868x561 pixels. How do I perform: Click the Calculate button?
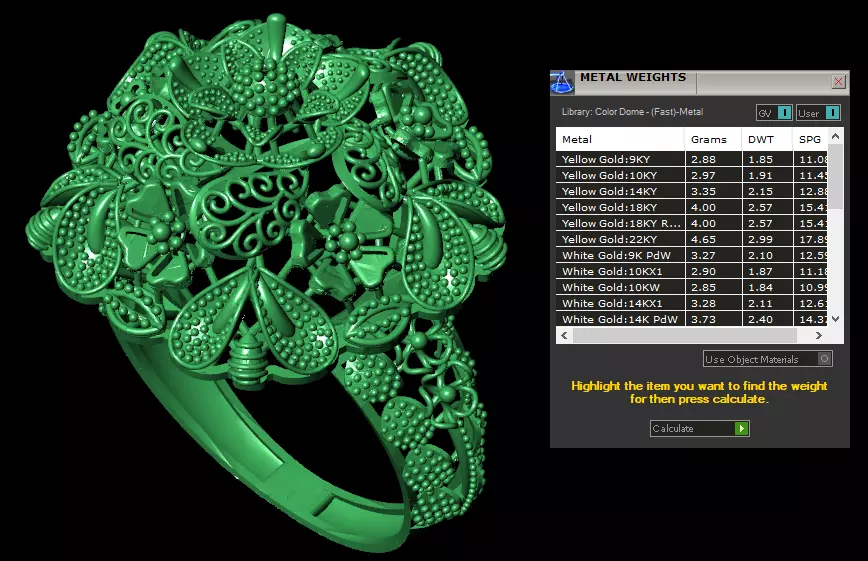click(x=699, y=428)
